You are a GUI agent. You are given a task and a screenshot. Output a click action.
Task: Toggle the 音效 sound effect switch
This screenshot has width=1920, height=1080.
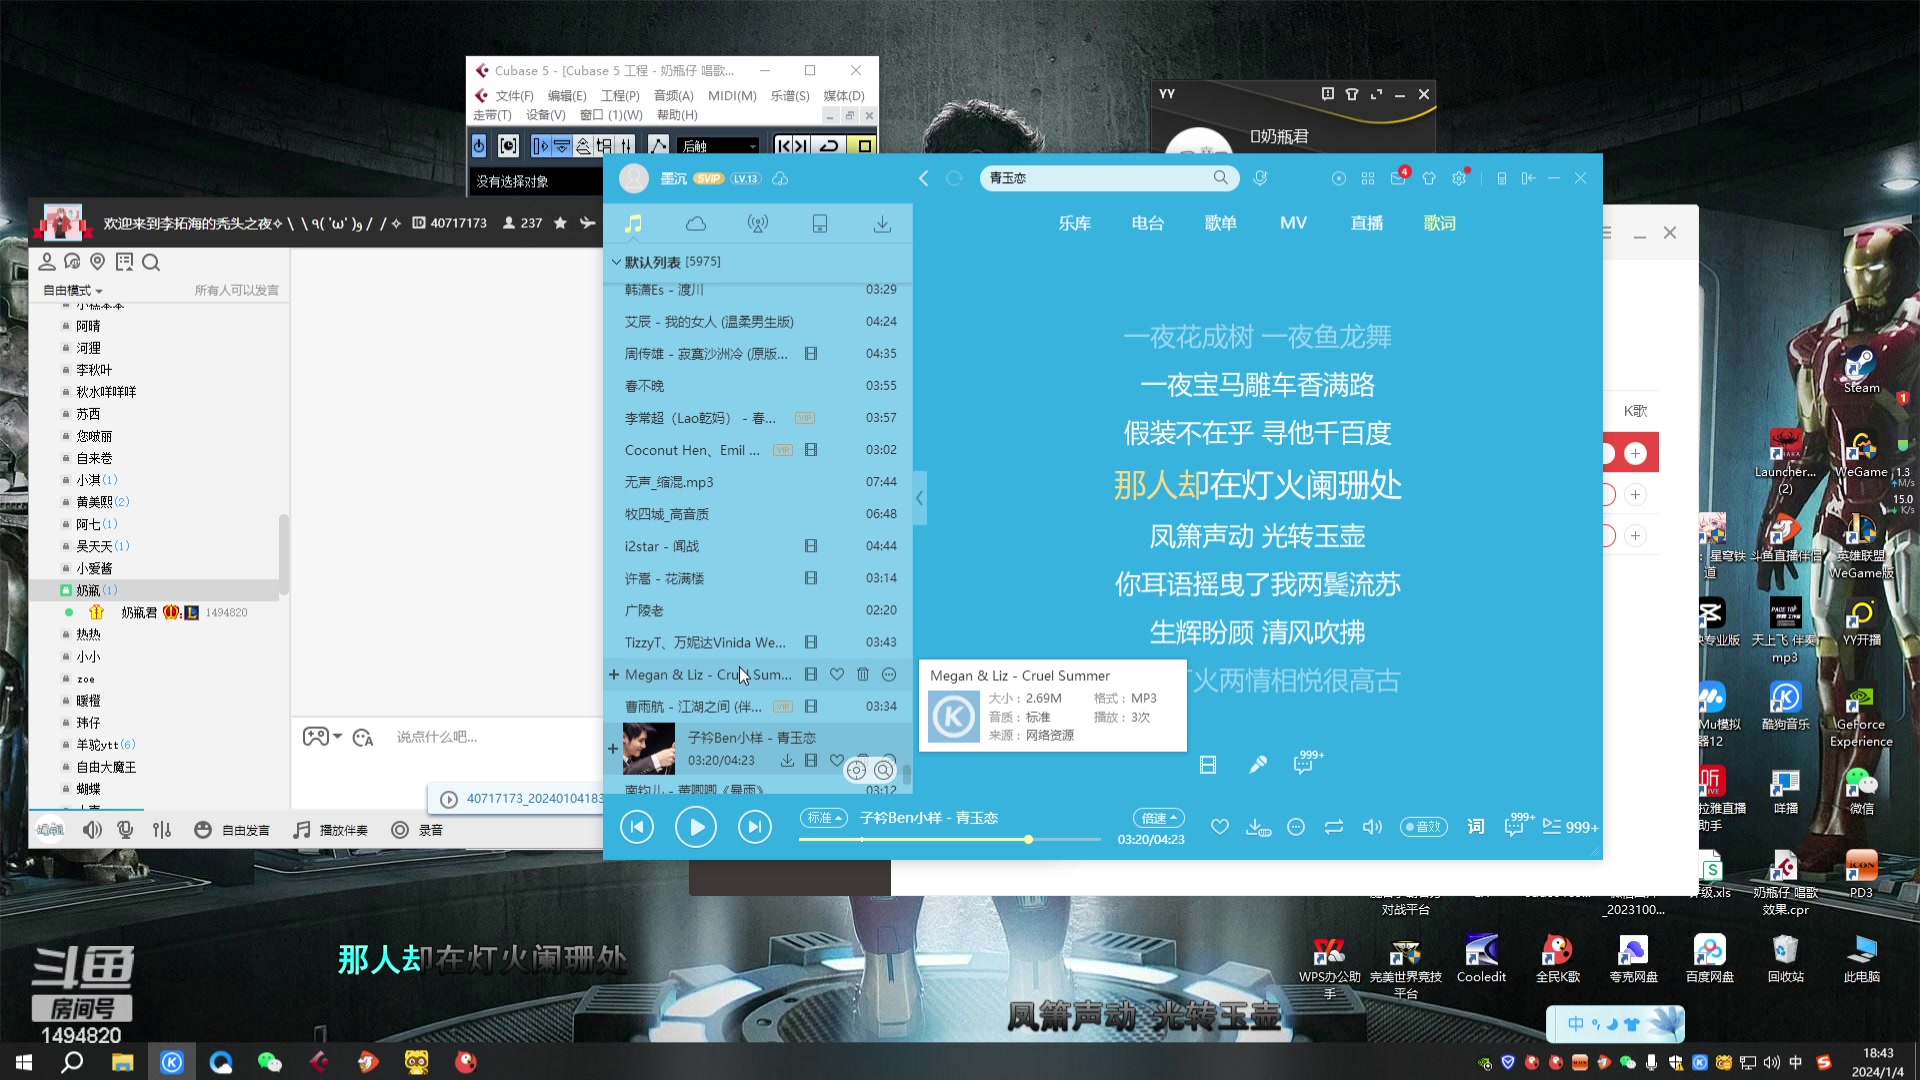click(1424, 827)
